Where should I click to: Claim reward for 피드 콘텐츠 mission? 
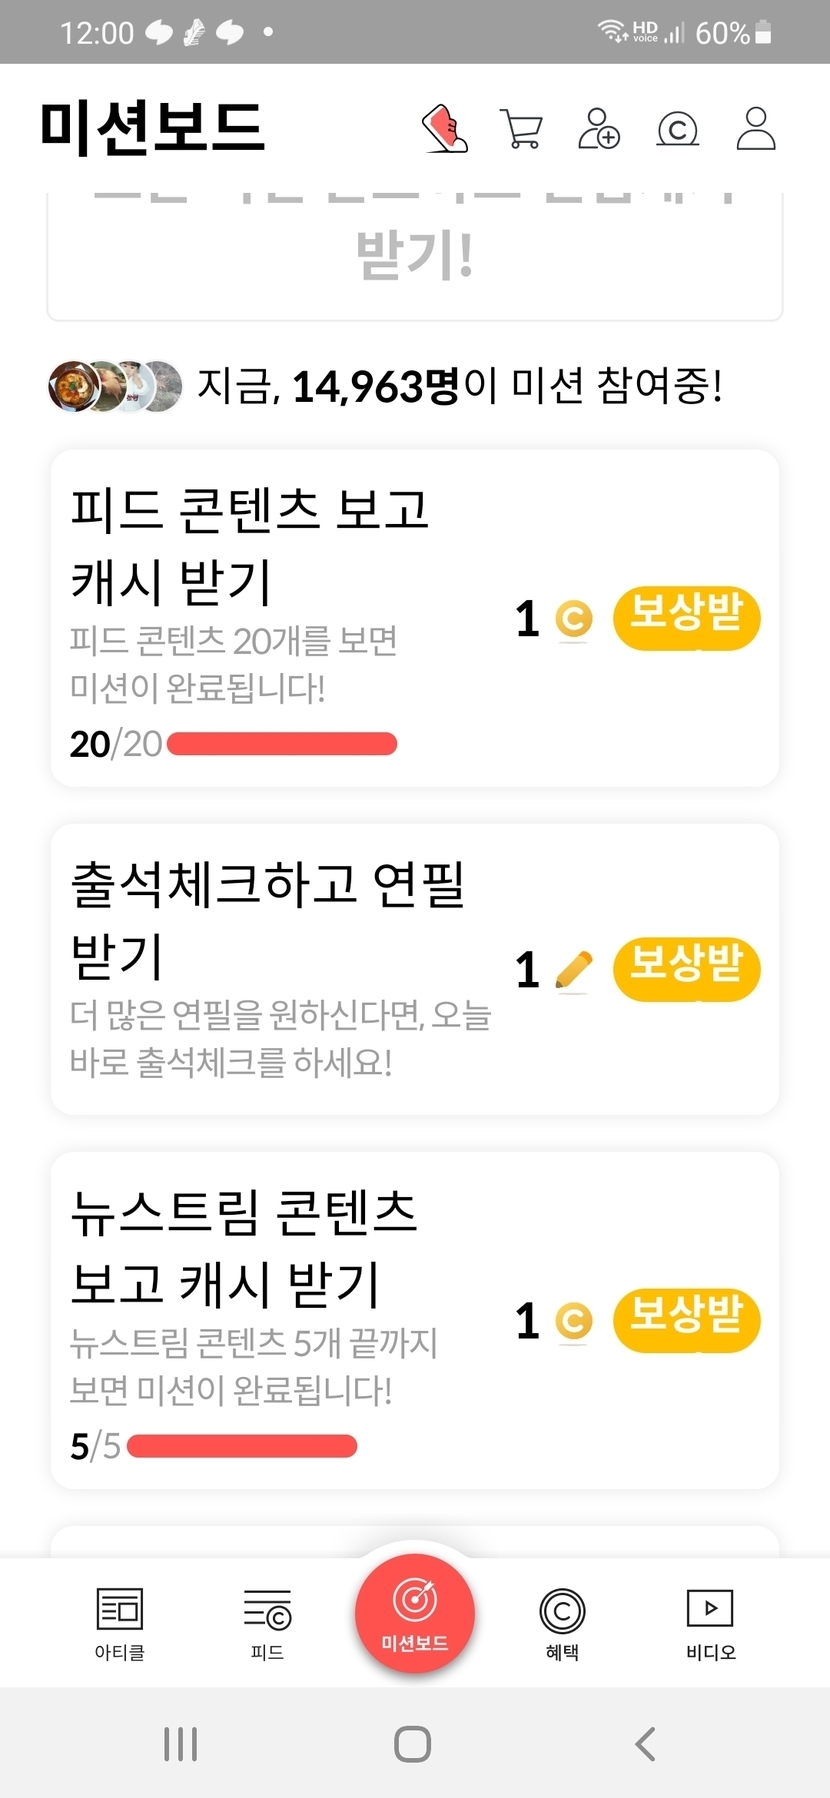pos(686,618)
